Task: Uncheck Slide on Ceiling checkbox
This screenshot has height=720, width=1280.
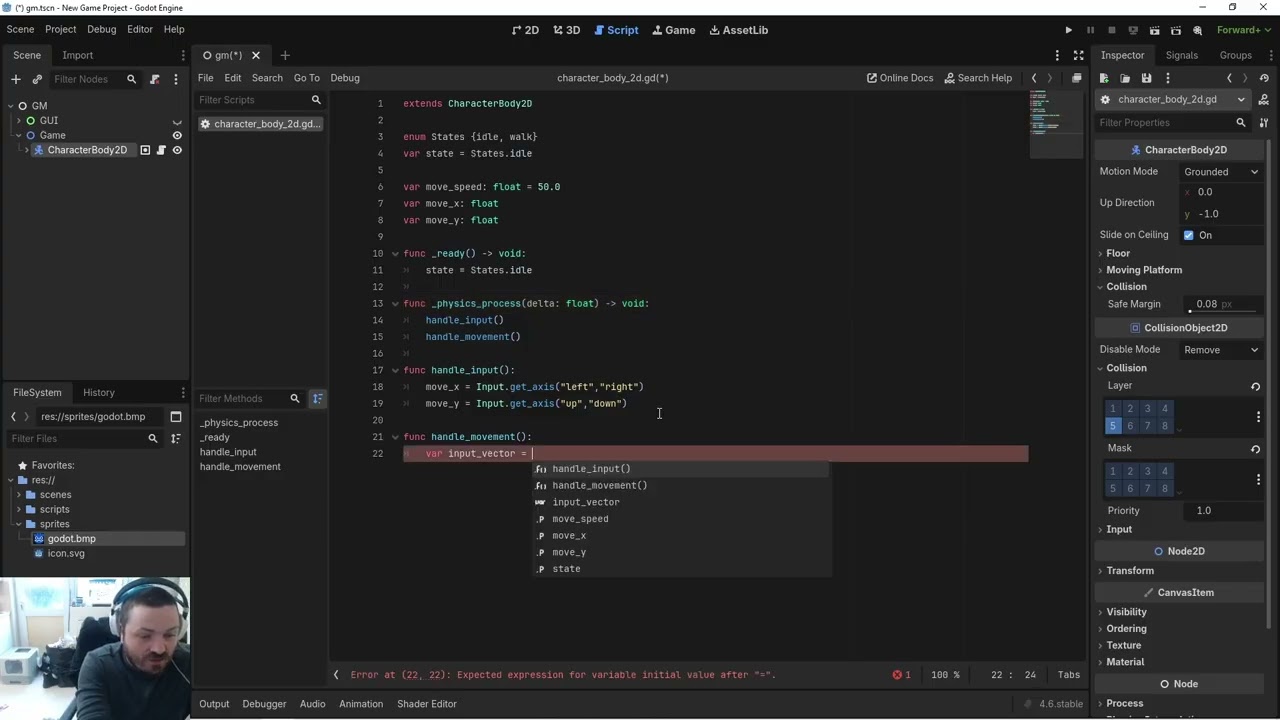Action: point(1189,236)
